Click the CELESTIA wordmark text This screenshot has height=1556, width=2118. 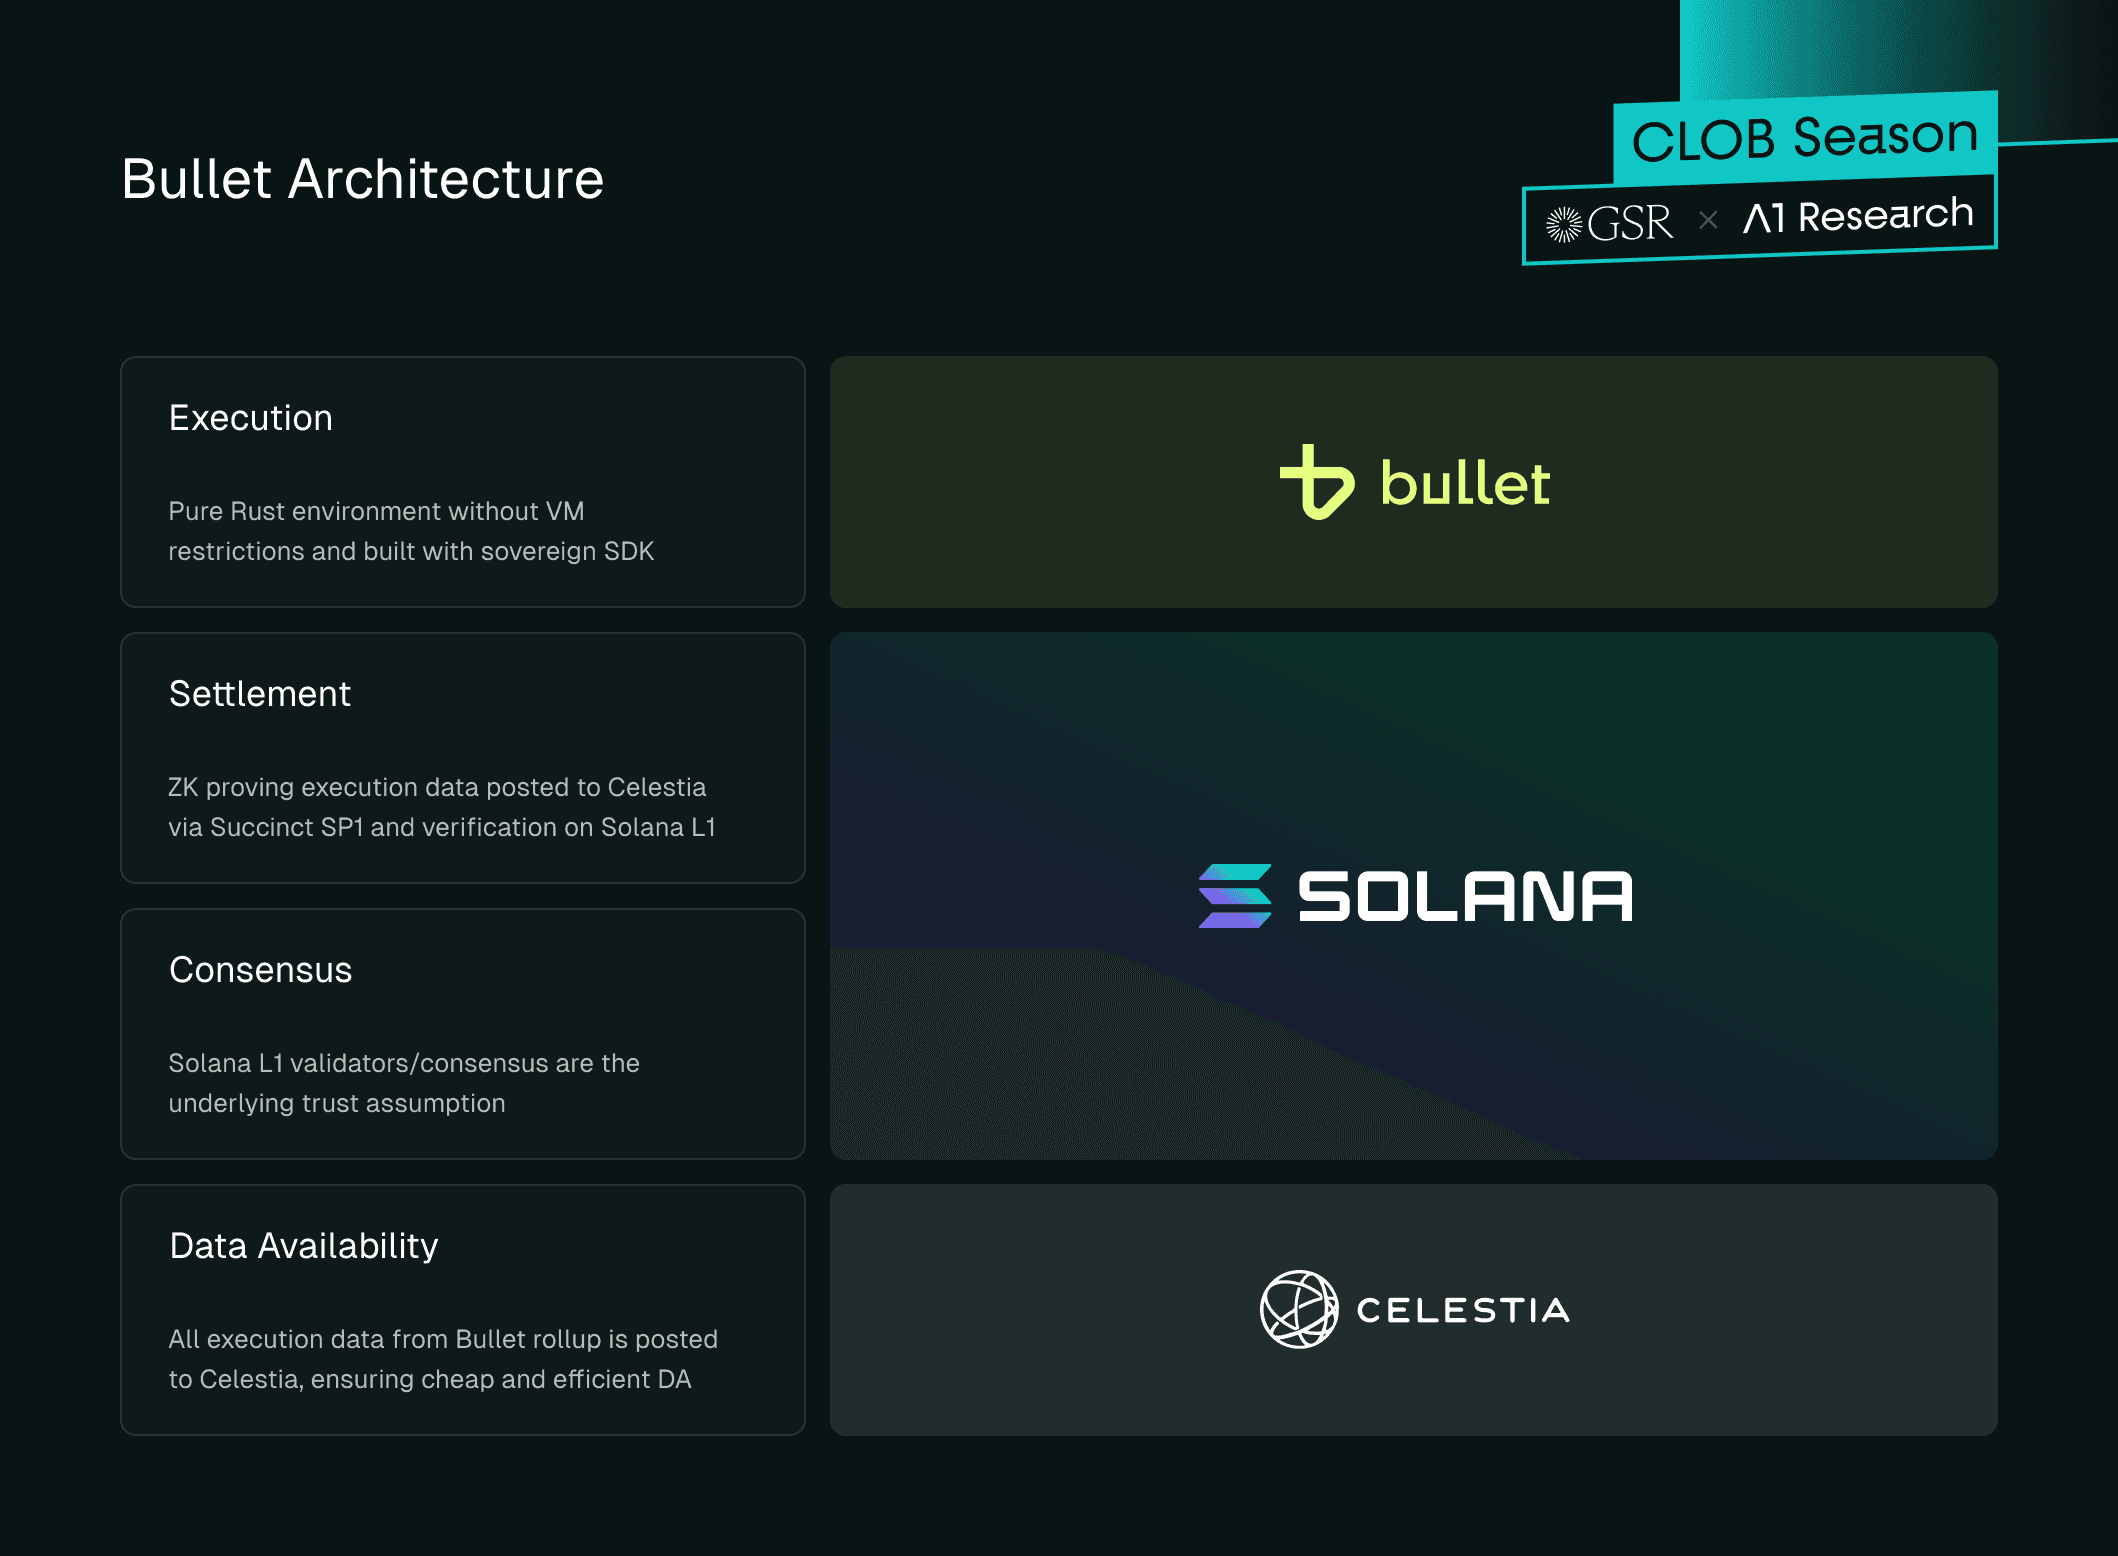(1463, 1310)
